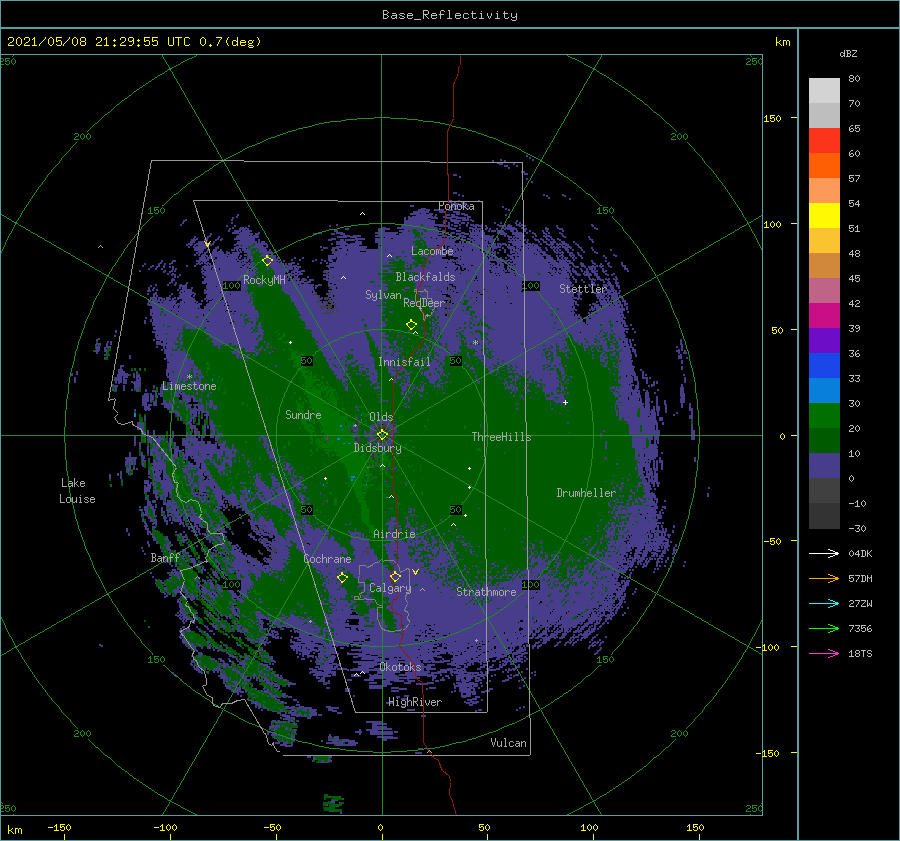Viewport: 900px width, 841px height.
Task: Click the Drumheller city label
Action: click(586, 493)
